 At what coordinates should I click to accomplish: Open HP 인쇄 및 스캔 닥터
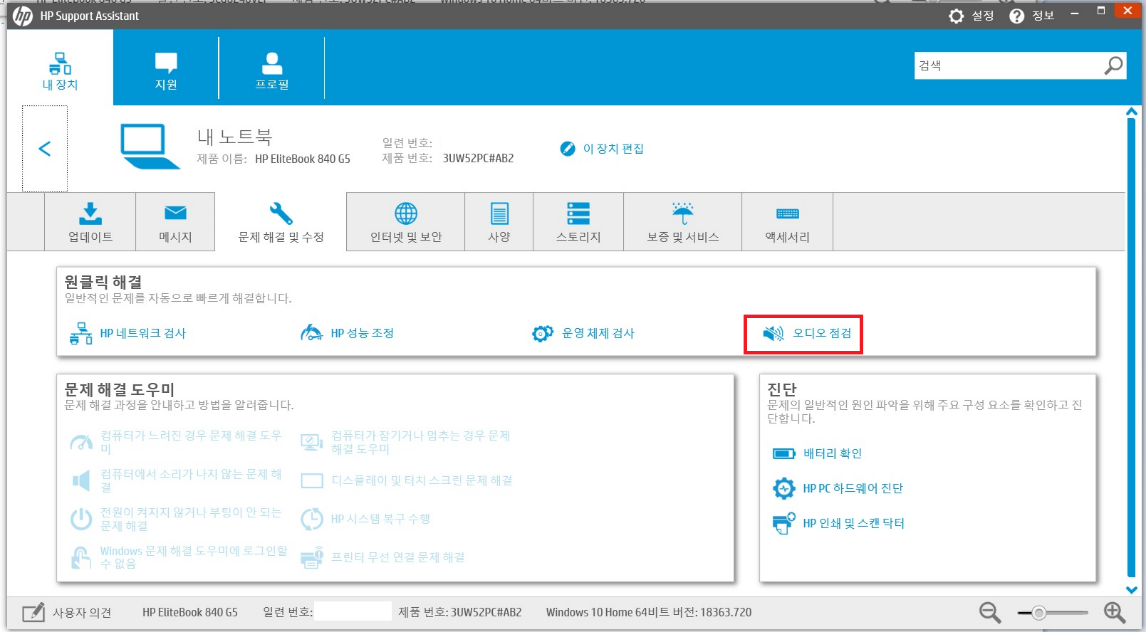(854, 523)
